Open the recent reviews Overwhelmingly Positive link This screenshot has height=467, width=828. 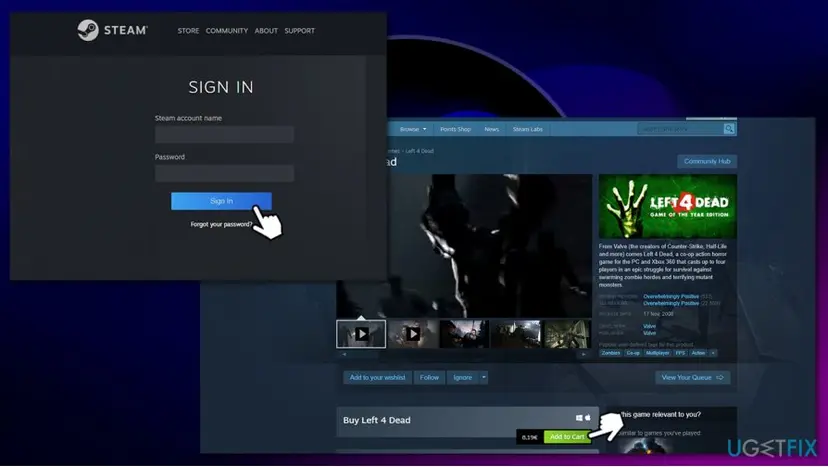(x=671, y=296)
